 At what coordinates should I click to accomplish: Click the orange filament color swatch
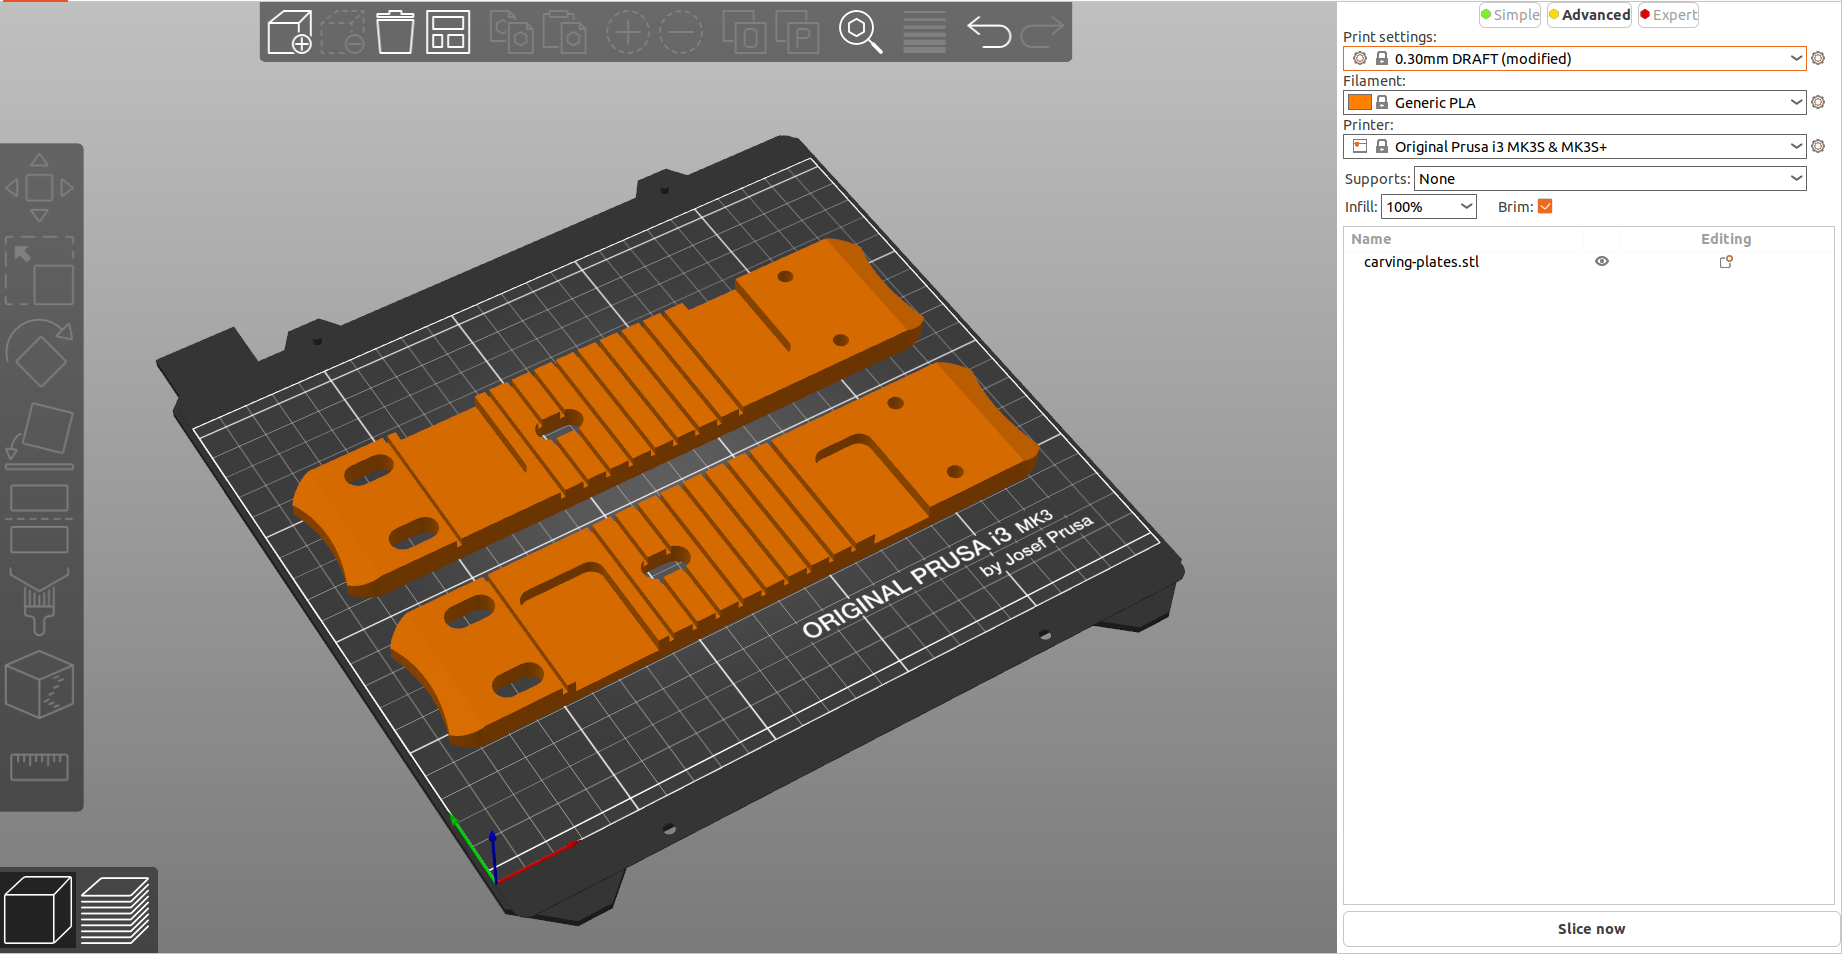1359,103
